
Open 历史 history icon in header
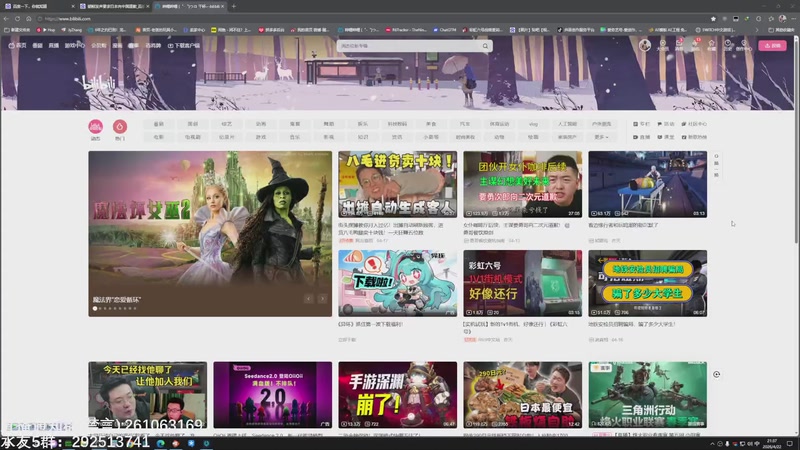[x=728, y=45]
